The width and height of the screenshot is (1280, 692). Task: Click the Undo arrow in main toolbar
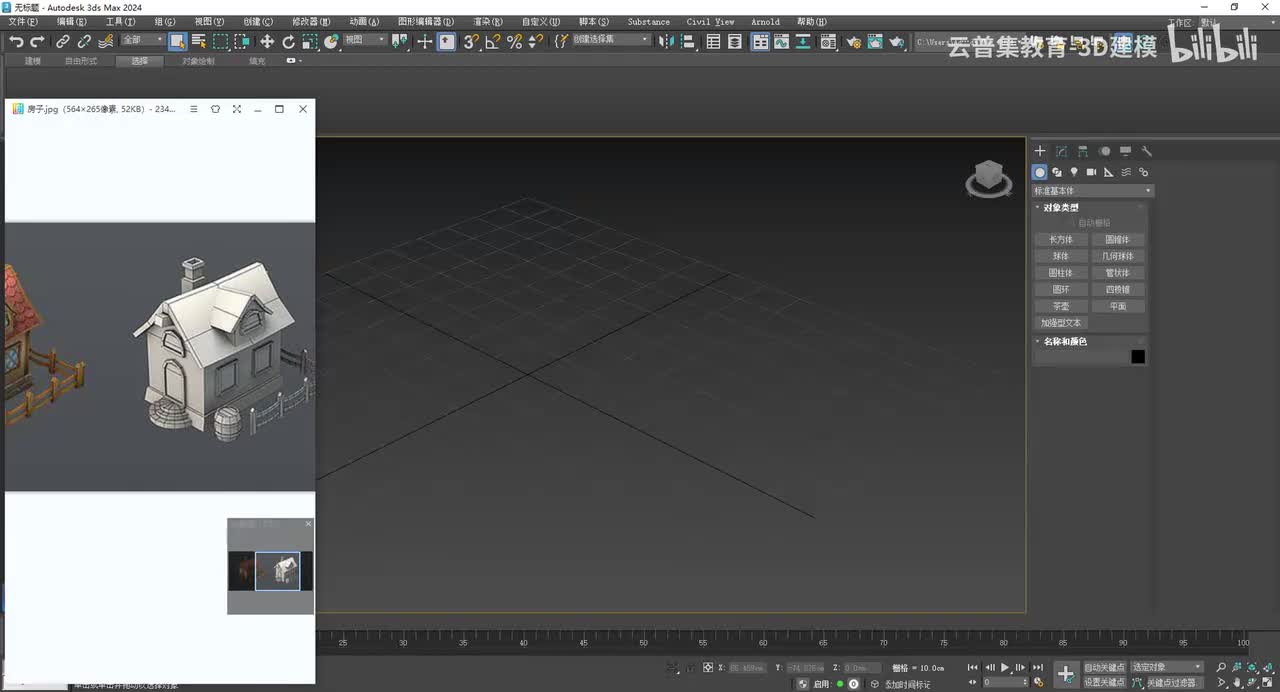[x=16, y=41]
